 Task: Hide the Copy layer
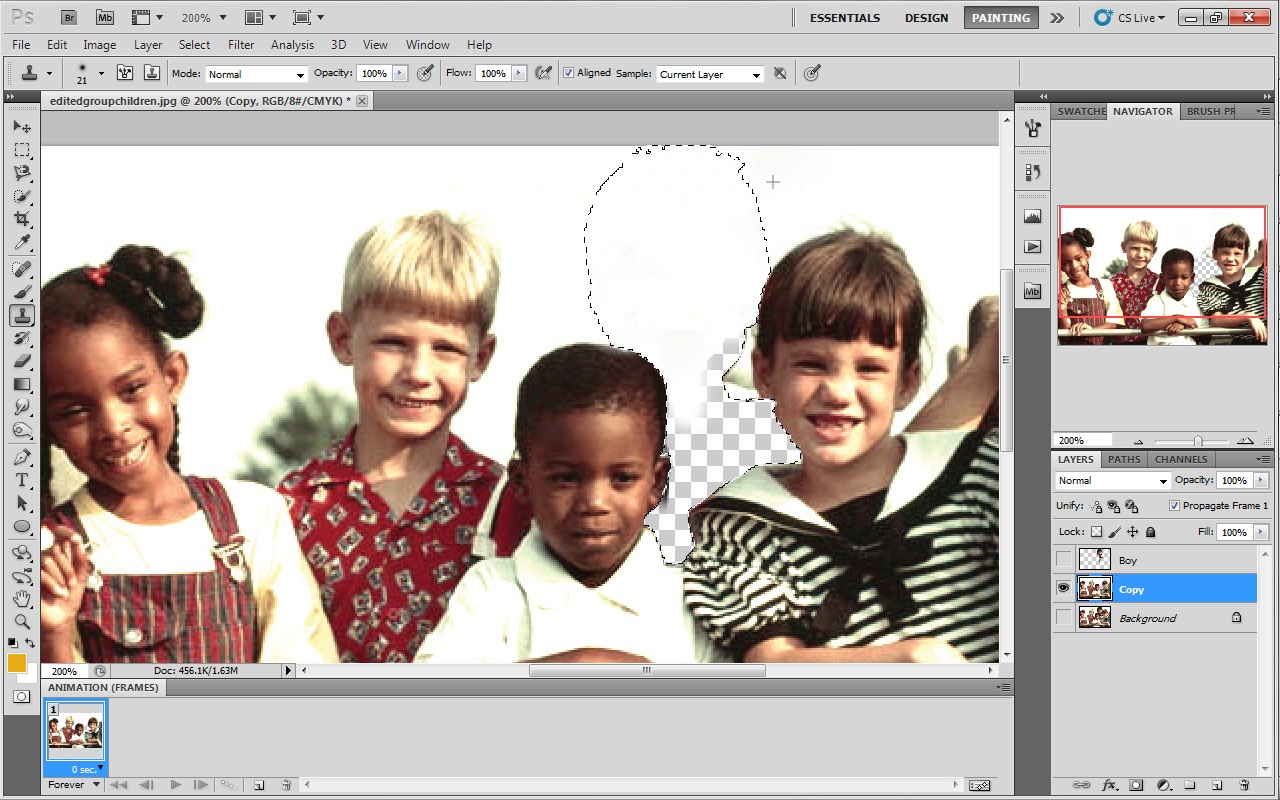(x=1063, y=589)
